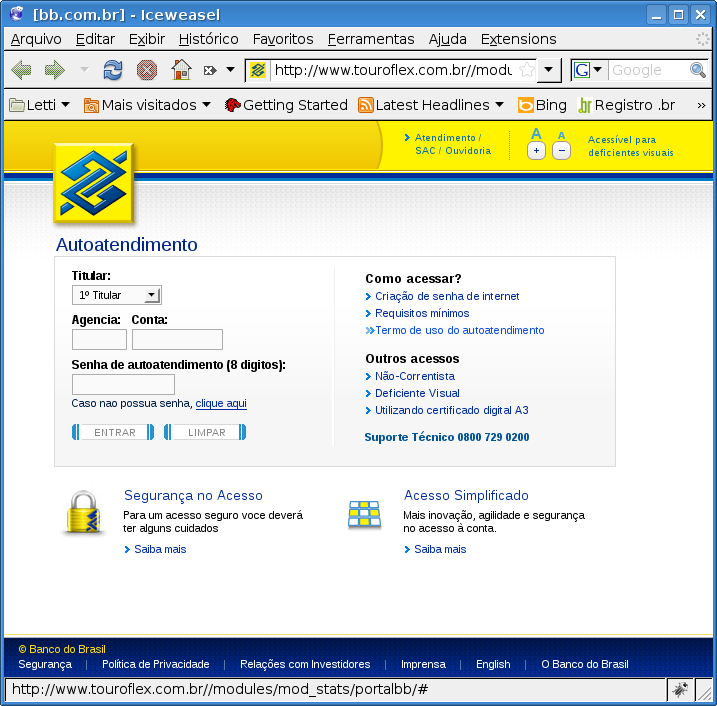This screenshot has height=706, width=717.
Task: Click the search magnifier icon
Action: pyautogui.click(x=698, y=70)
